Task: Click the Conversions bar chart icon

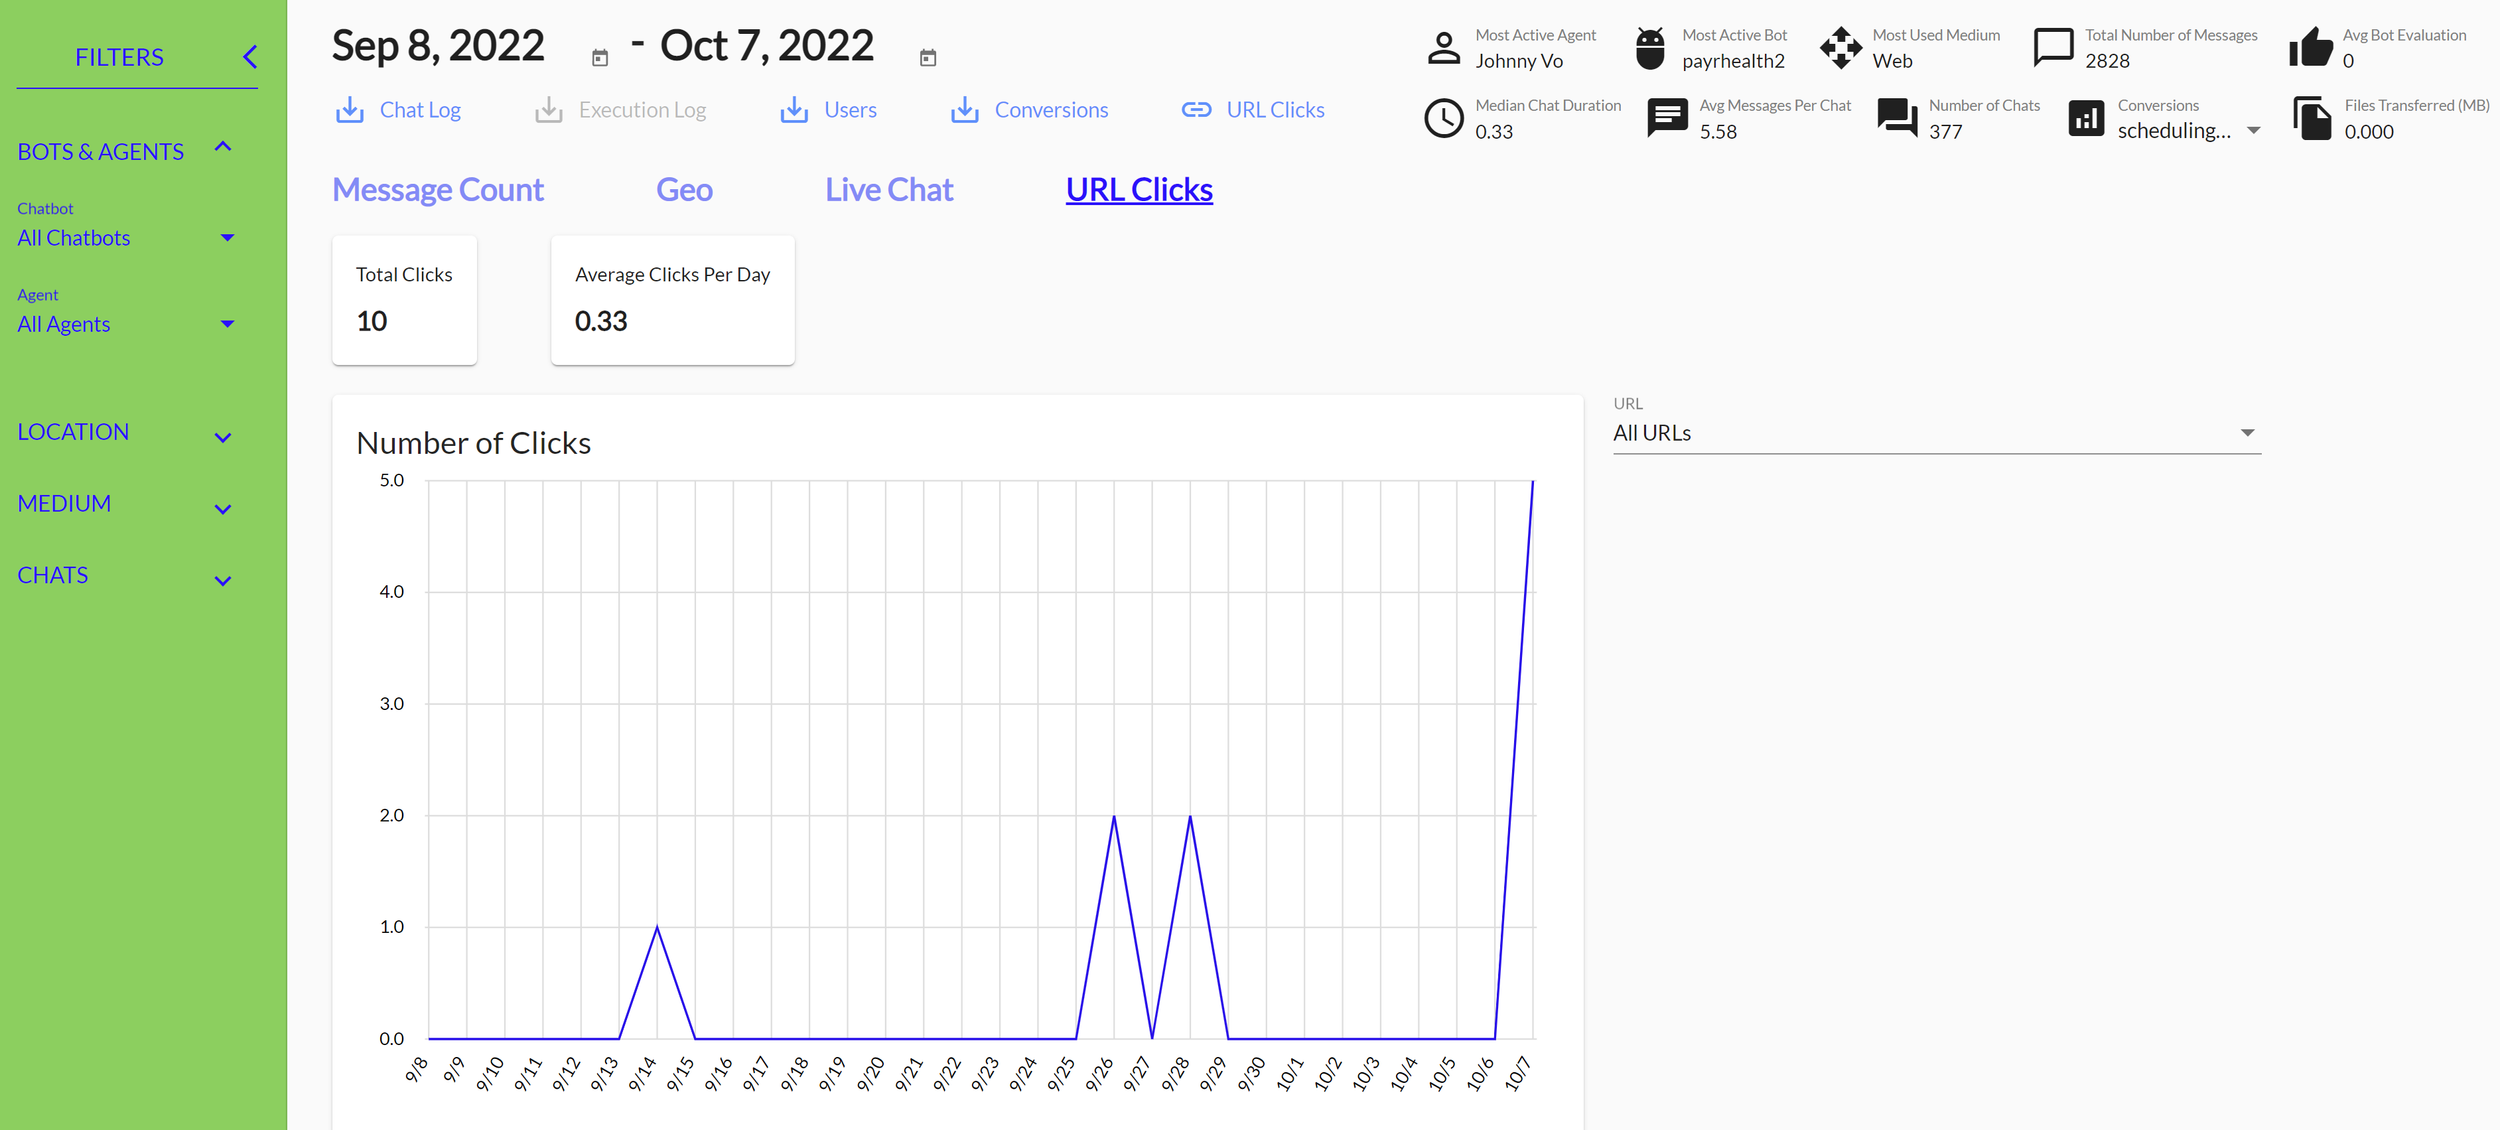Action: pyautogui.click(x=2085, y=119)
